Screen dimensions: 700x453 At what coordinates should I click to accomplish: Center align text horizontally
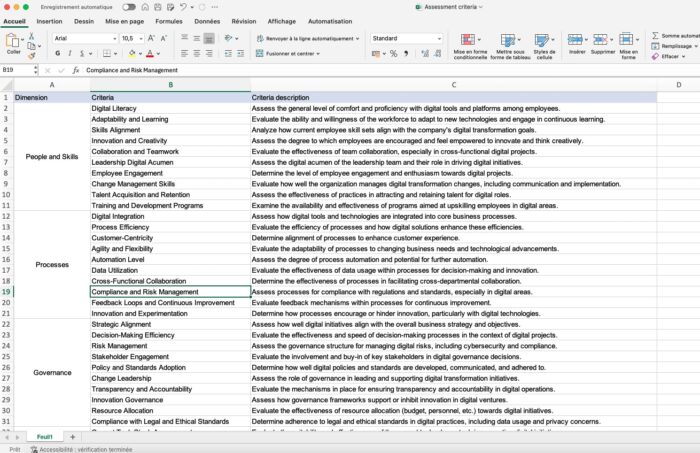197,54
